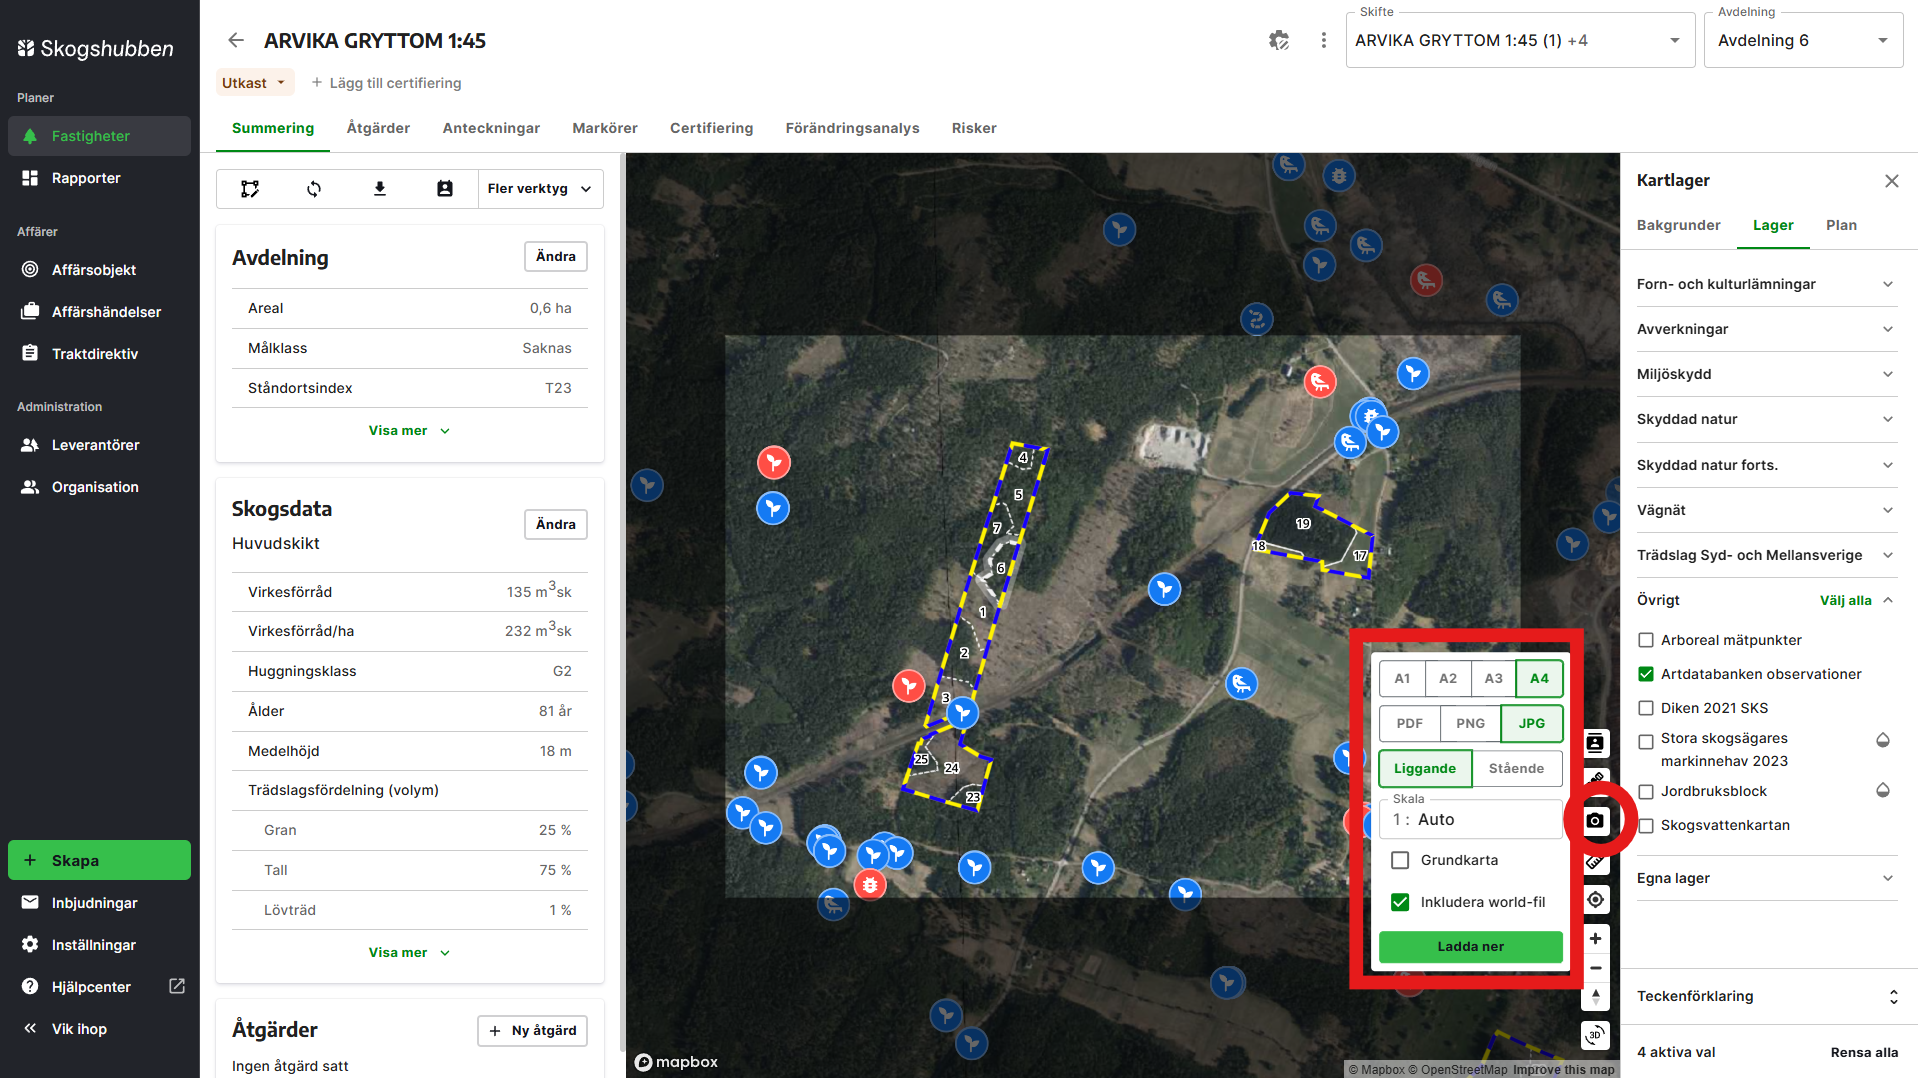
Task: Enable the Arboreal mätpunkter layer checkbox
Action: (1646, 640)
